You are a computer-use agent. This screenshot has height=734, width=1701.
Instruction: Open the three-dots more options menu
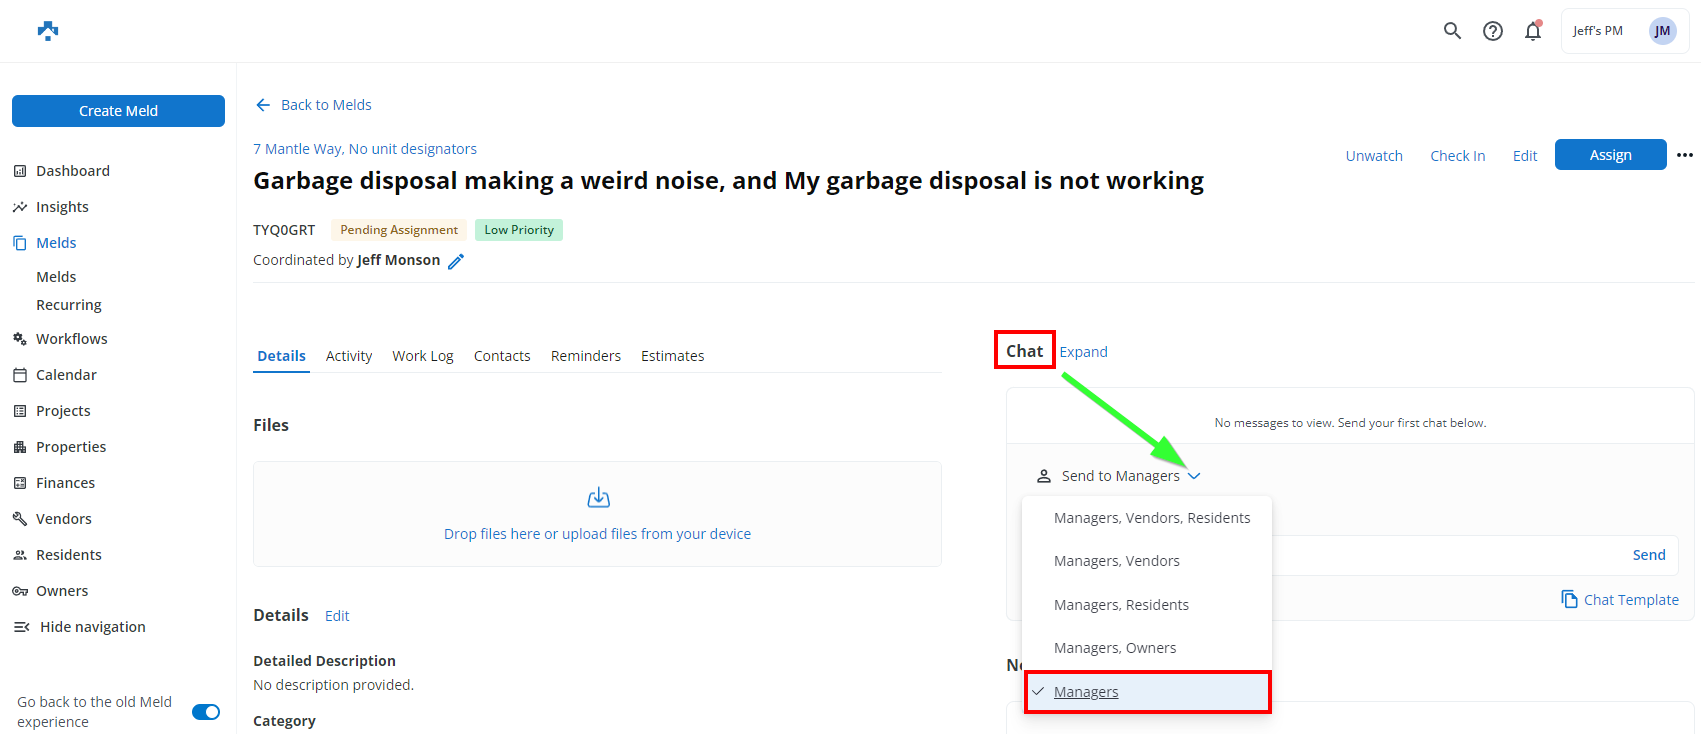point(1685,155)
